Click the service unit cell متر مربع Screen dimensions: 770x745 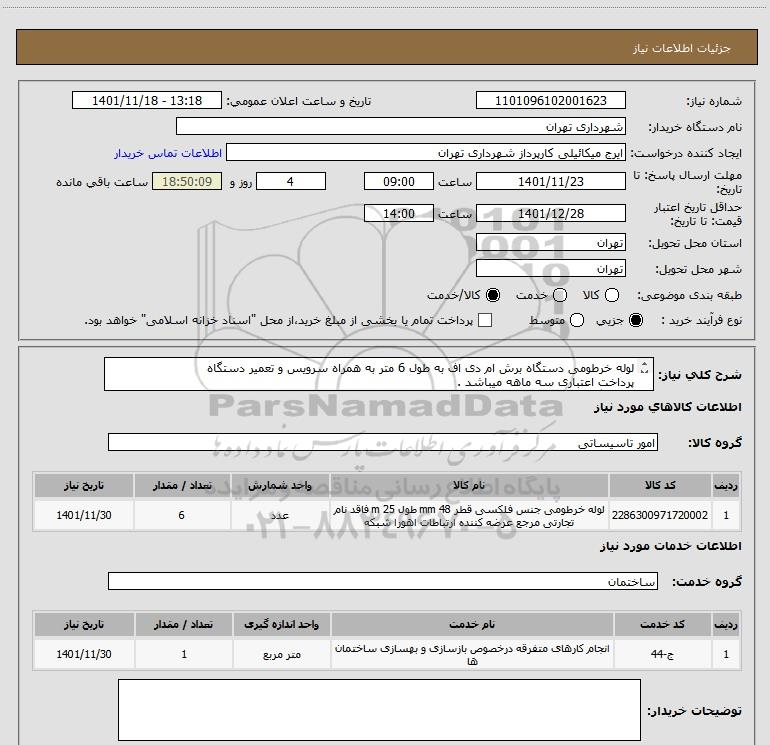[282, 654]
